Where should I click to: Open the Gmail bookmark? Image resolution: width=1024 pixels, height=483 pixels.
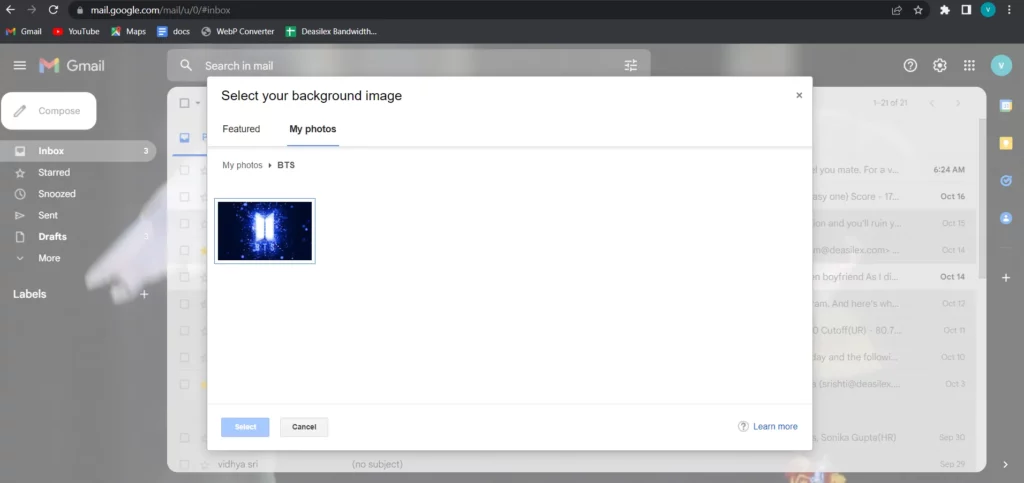pos(24,31)
